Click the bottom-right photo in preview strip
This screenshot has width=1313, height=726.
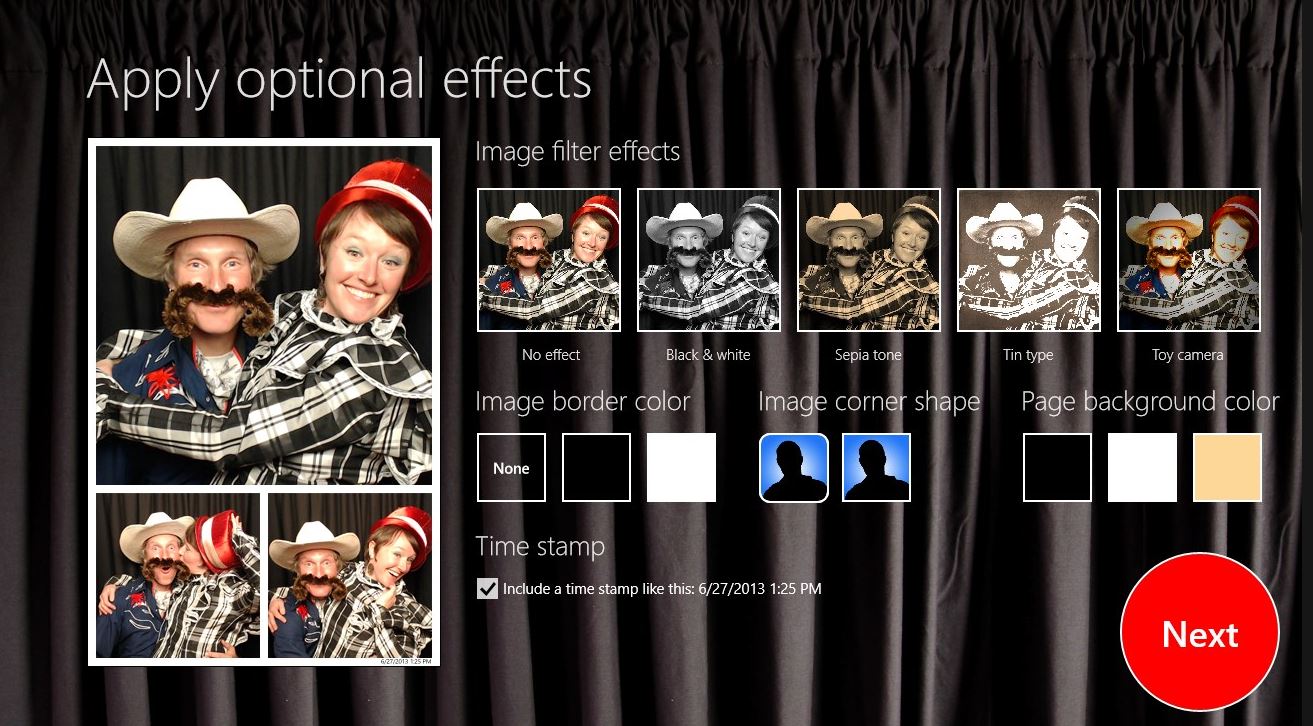[x=350, y=573]
